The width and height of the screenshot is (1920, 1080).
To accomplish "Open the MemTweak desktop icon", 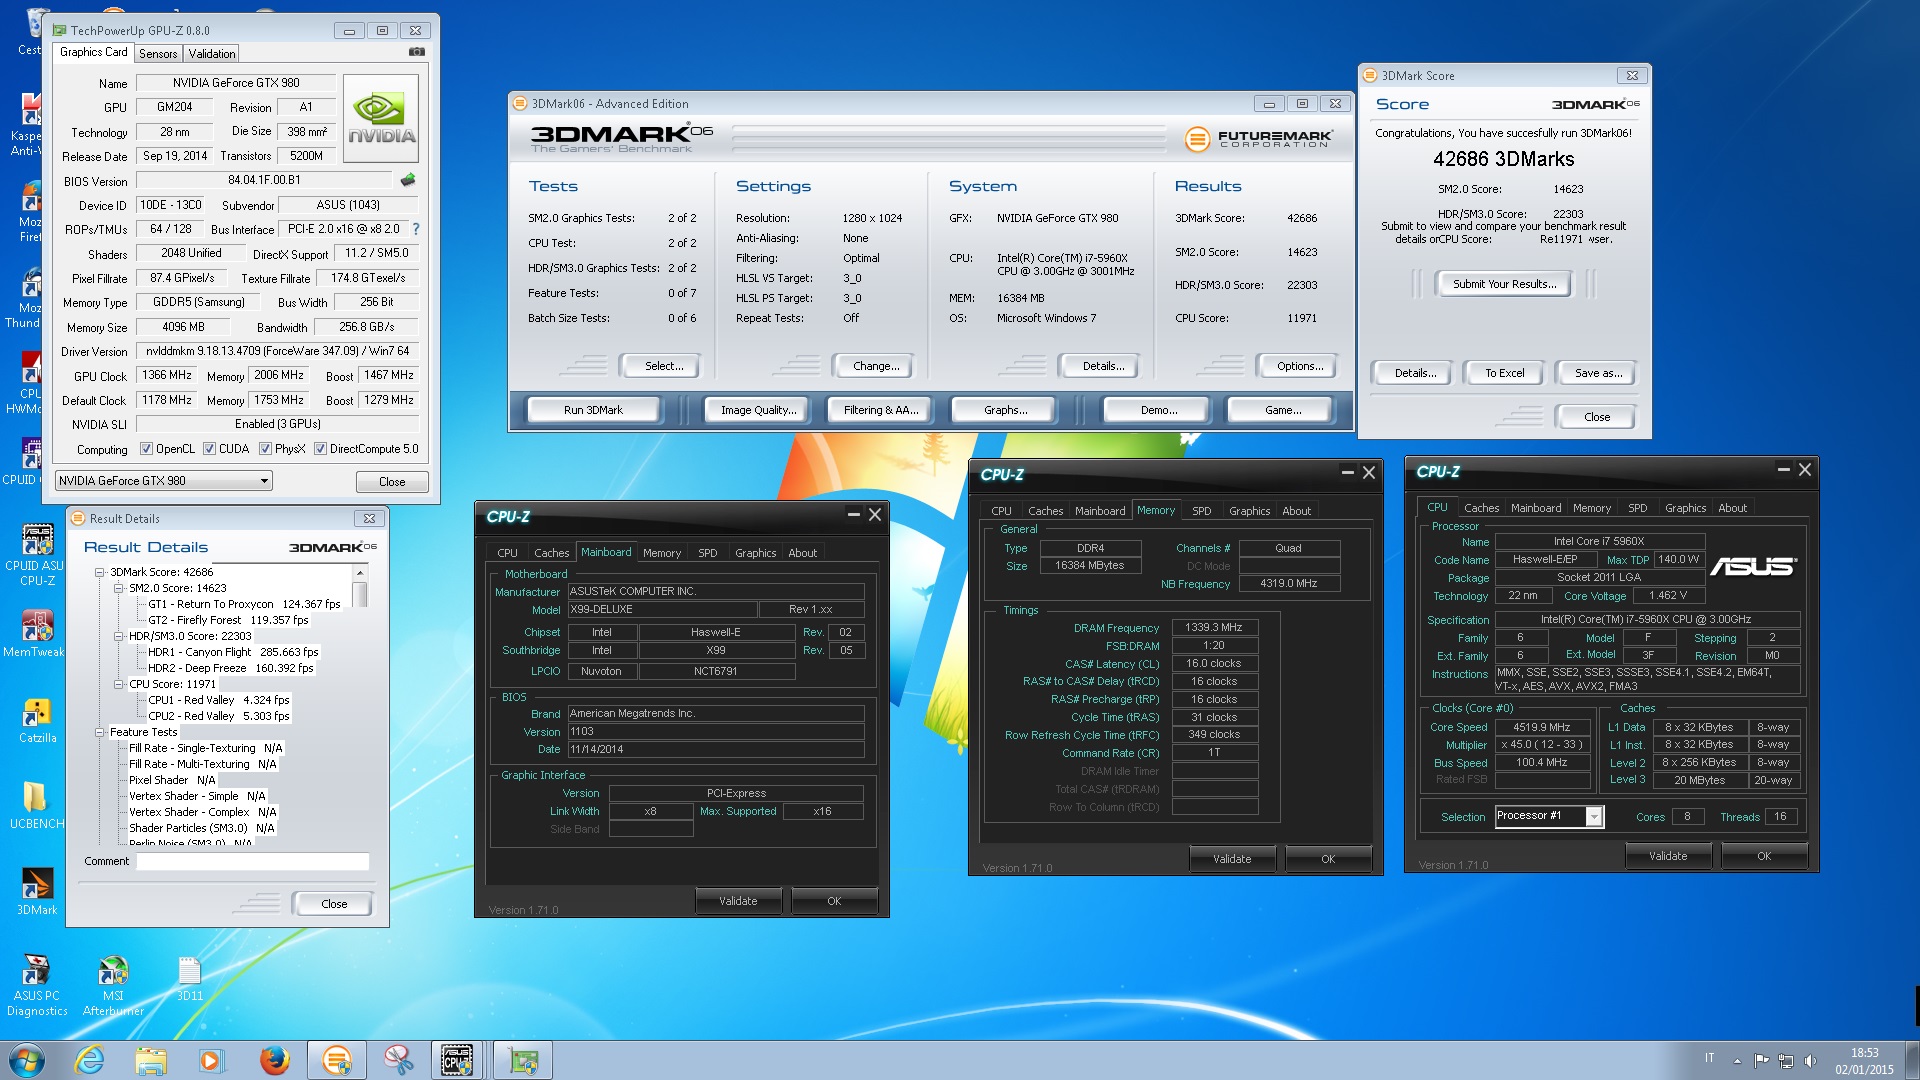I will pyautogui.click(x=36, y=633).
